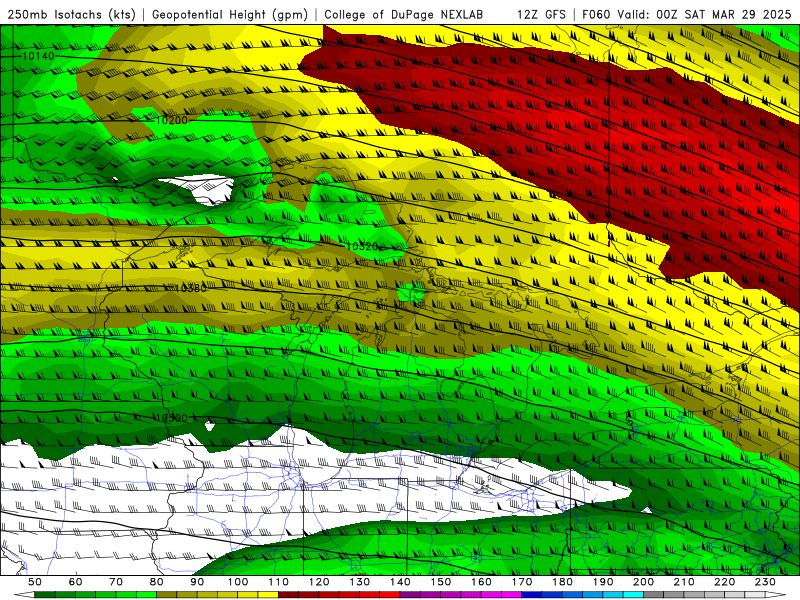Click the 10140 height contour label

click(x=38, y=56)
